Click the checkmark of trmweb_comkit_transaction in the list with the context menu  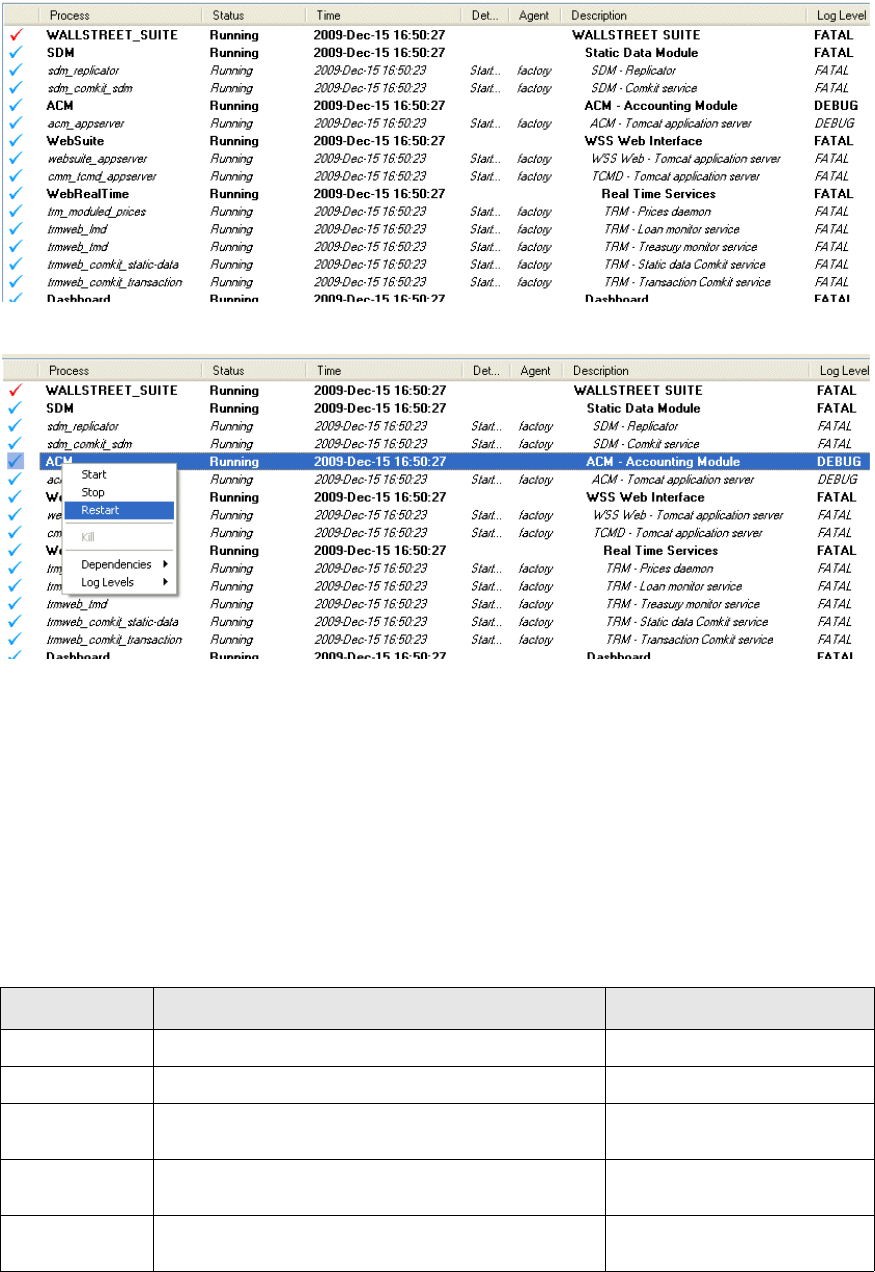point(15,640)
